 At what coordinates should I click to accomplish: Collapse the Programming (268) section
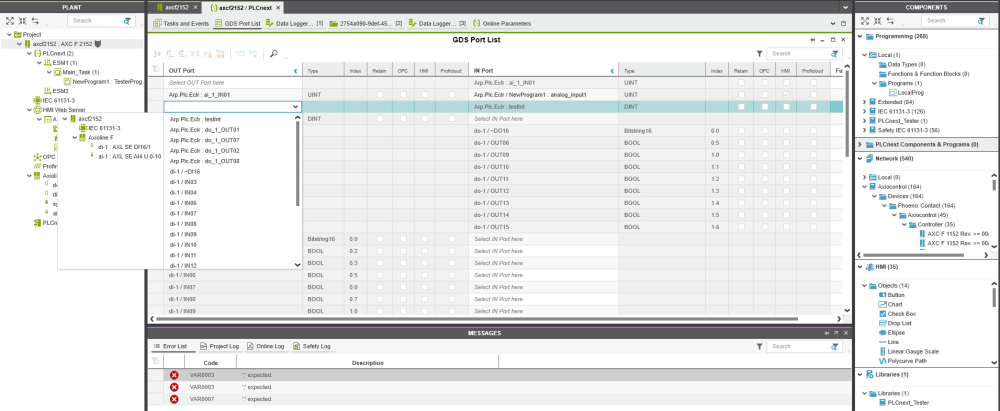862,36
